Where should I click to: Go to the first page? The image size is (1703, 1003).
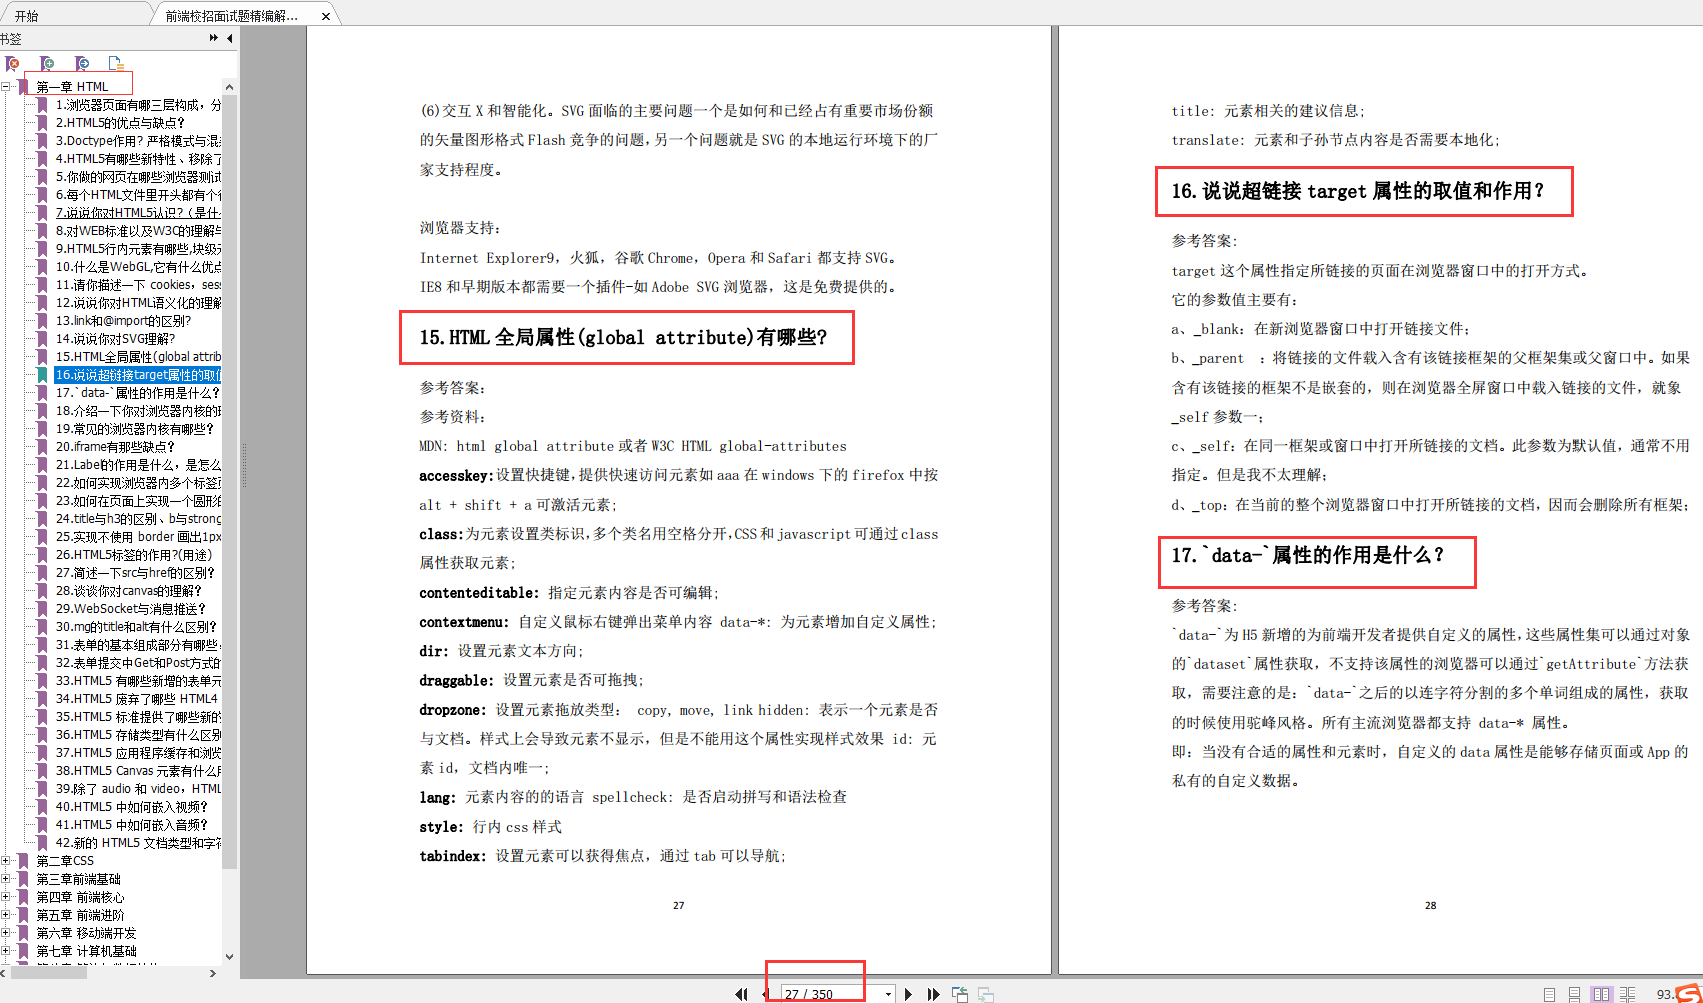coord(741,994)
